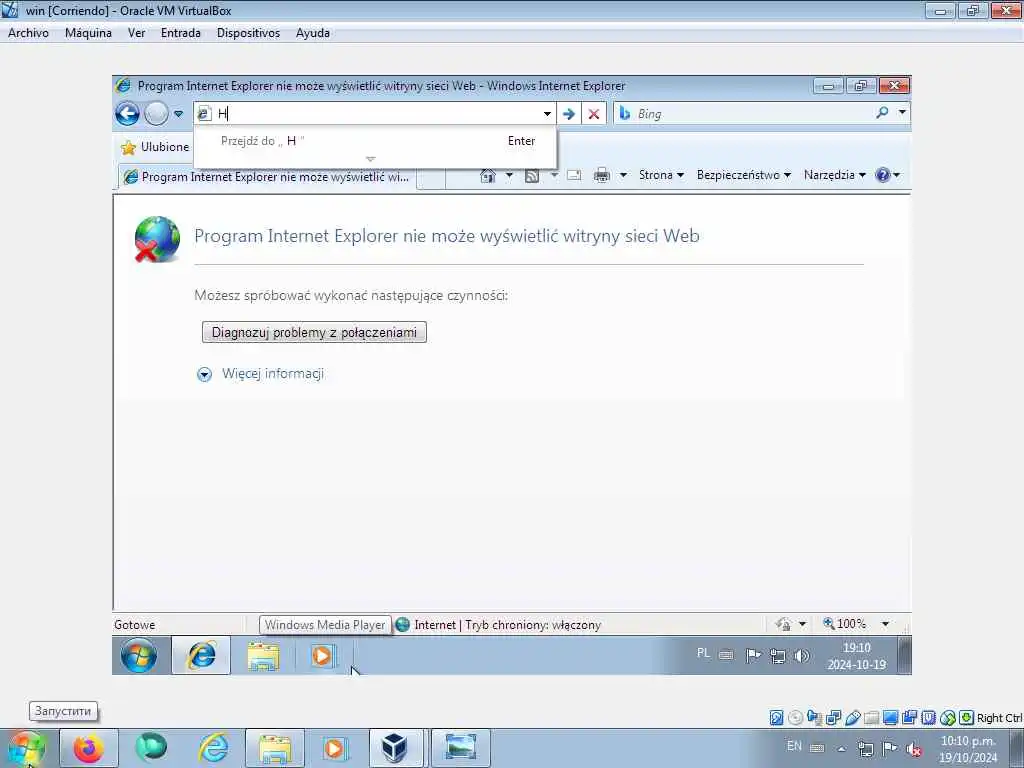
Task: Open the Entrada menu
Action: click(181, 33)
